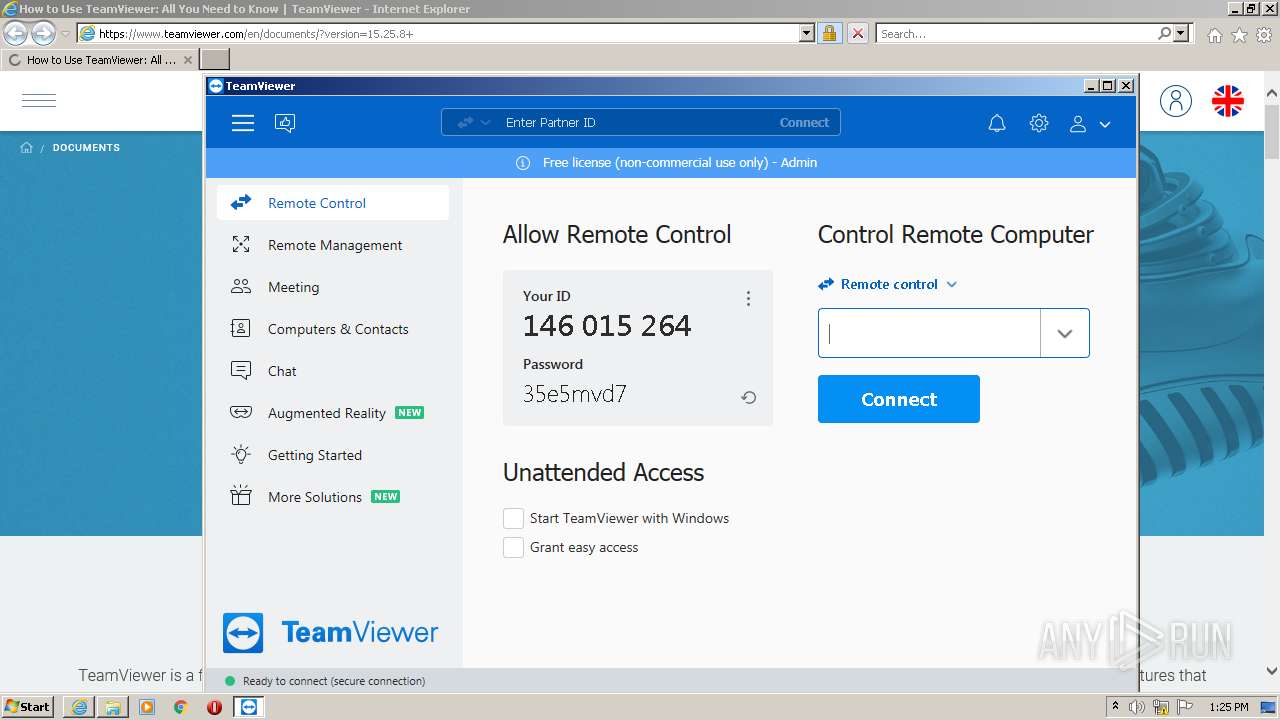Click the info icon on license banner
This screenshot has width=1280, height=720.
523,163
